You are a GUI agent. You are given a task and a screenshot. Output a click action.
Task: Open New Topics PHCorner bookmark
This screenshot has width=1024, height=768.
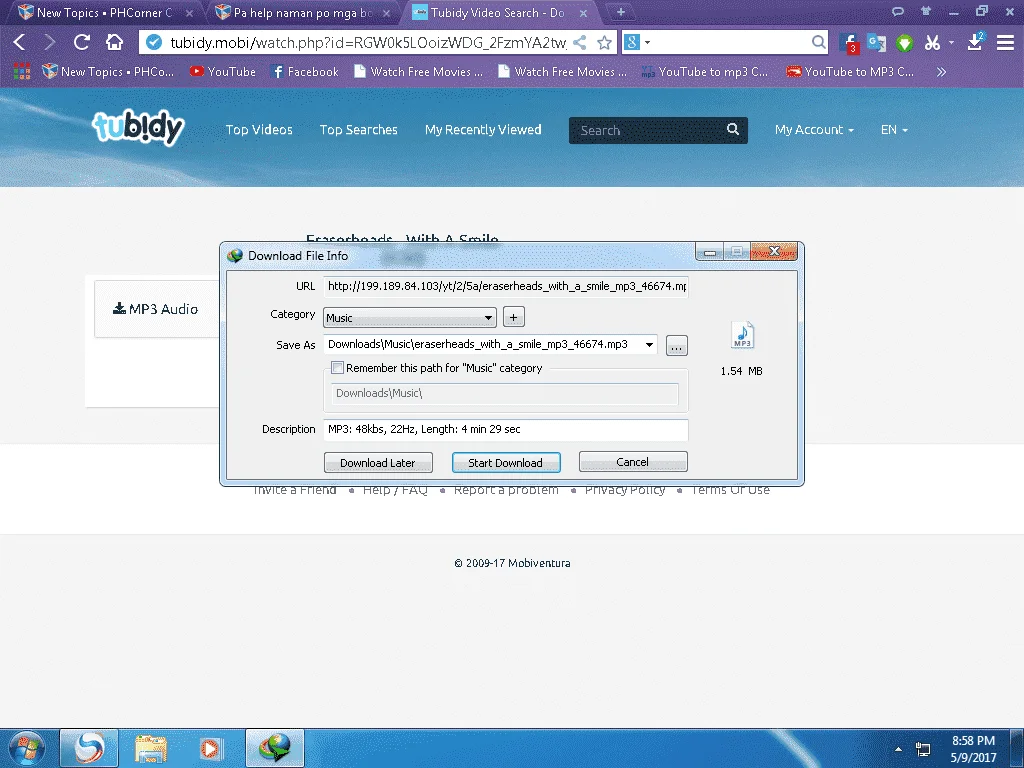pyautogui.click(x=108, y=72)
